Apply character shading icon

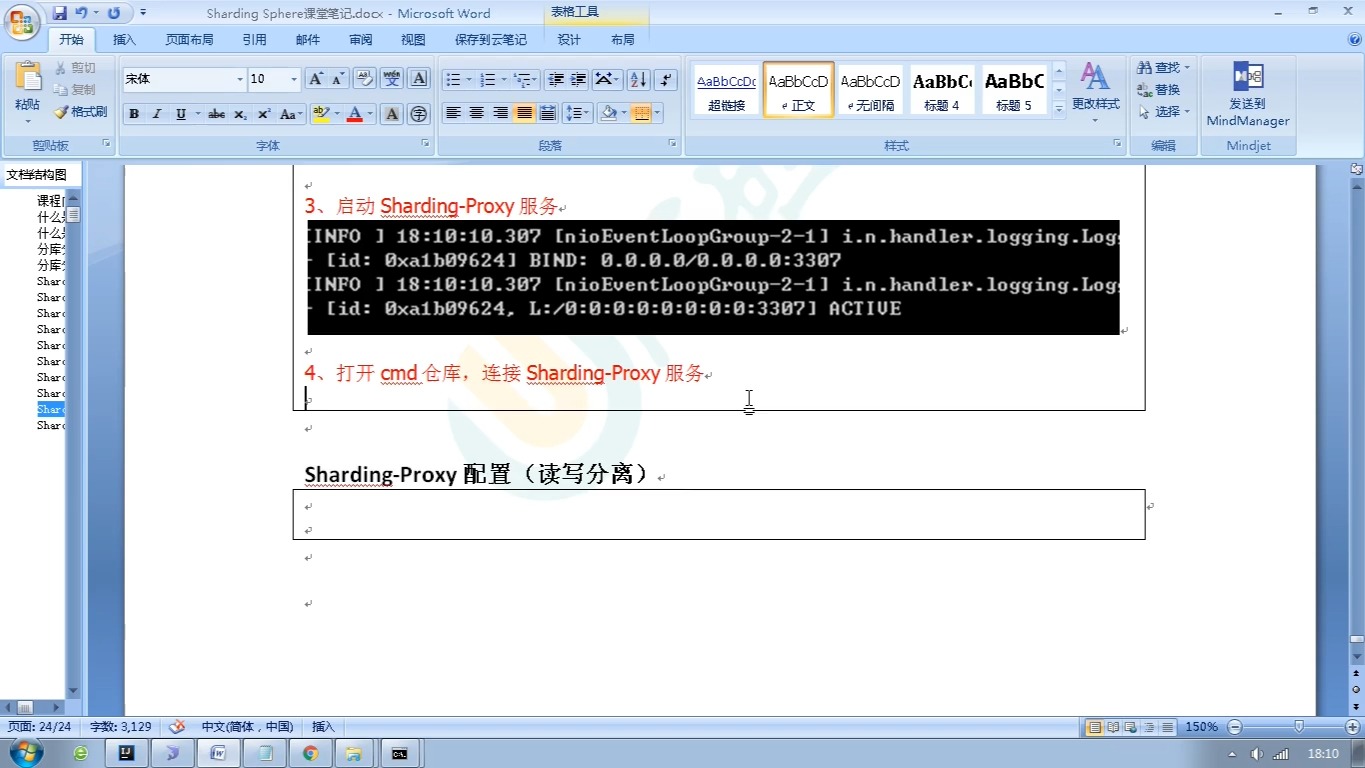[392, 114]
